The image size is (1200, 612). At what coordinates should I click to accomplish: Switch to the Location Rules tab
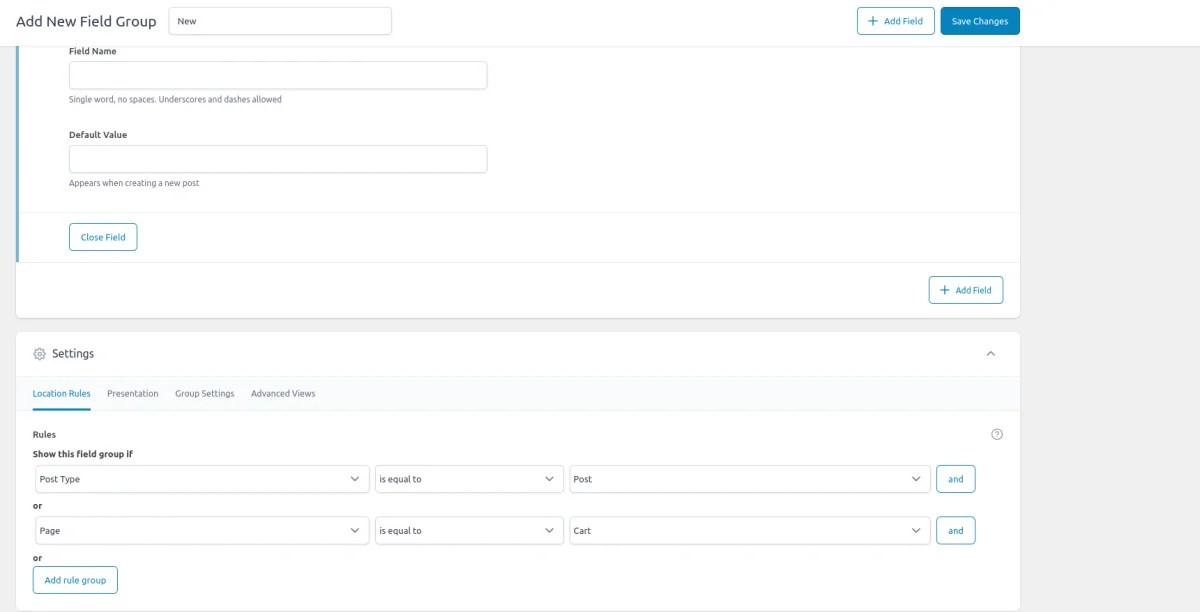pos(62,394)
